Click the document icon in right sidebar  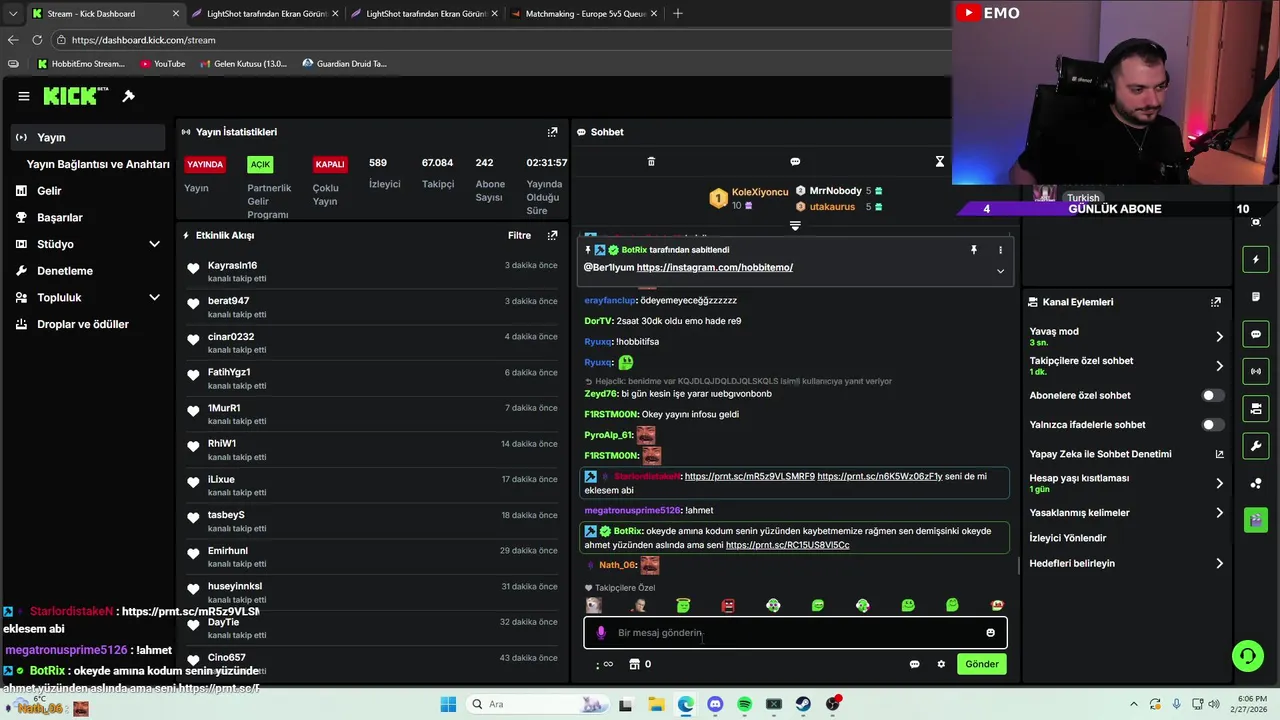click(1256, 297)
